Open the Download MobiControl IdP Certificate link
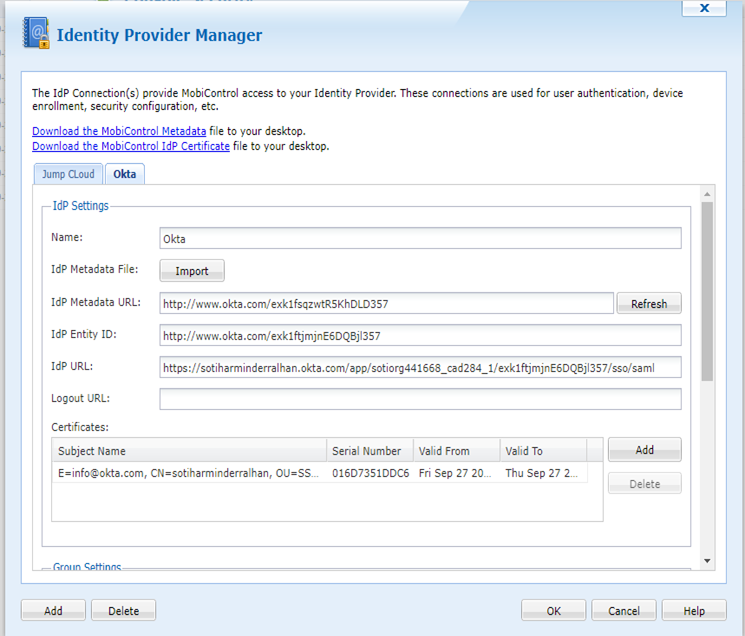 [x=130, y=146]
